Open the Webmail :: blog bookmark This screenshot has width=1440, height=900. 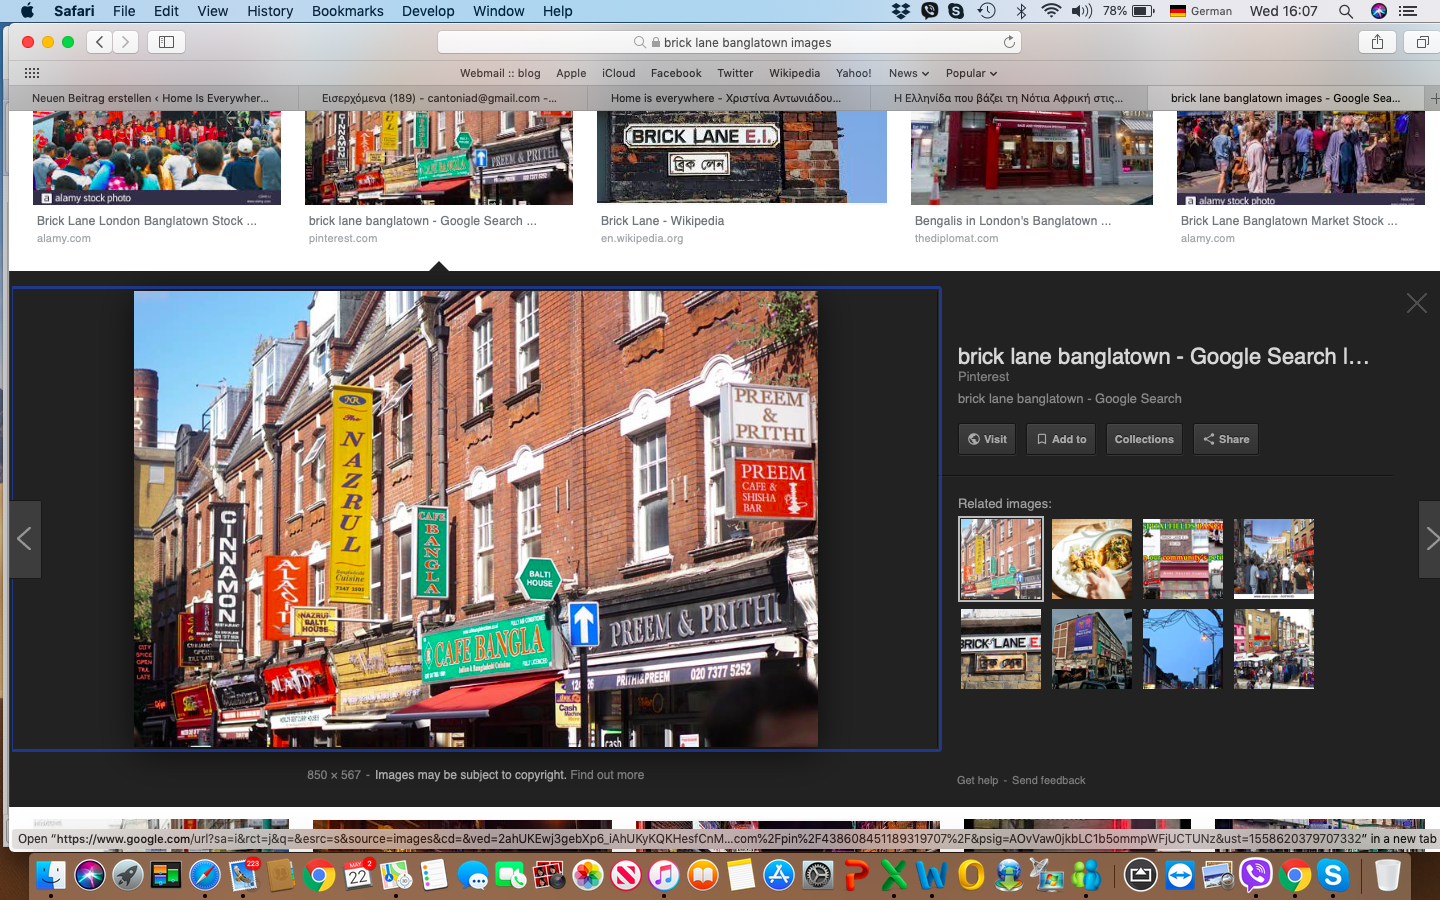[500, 73]
